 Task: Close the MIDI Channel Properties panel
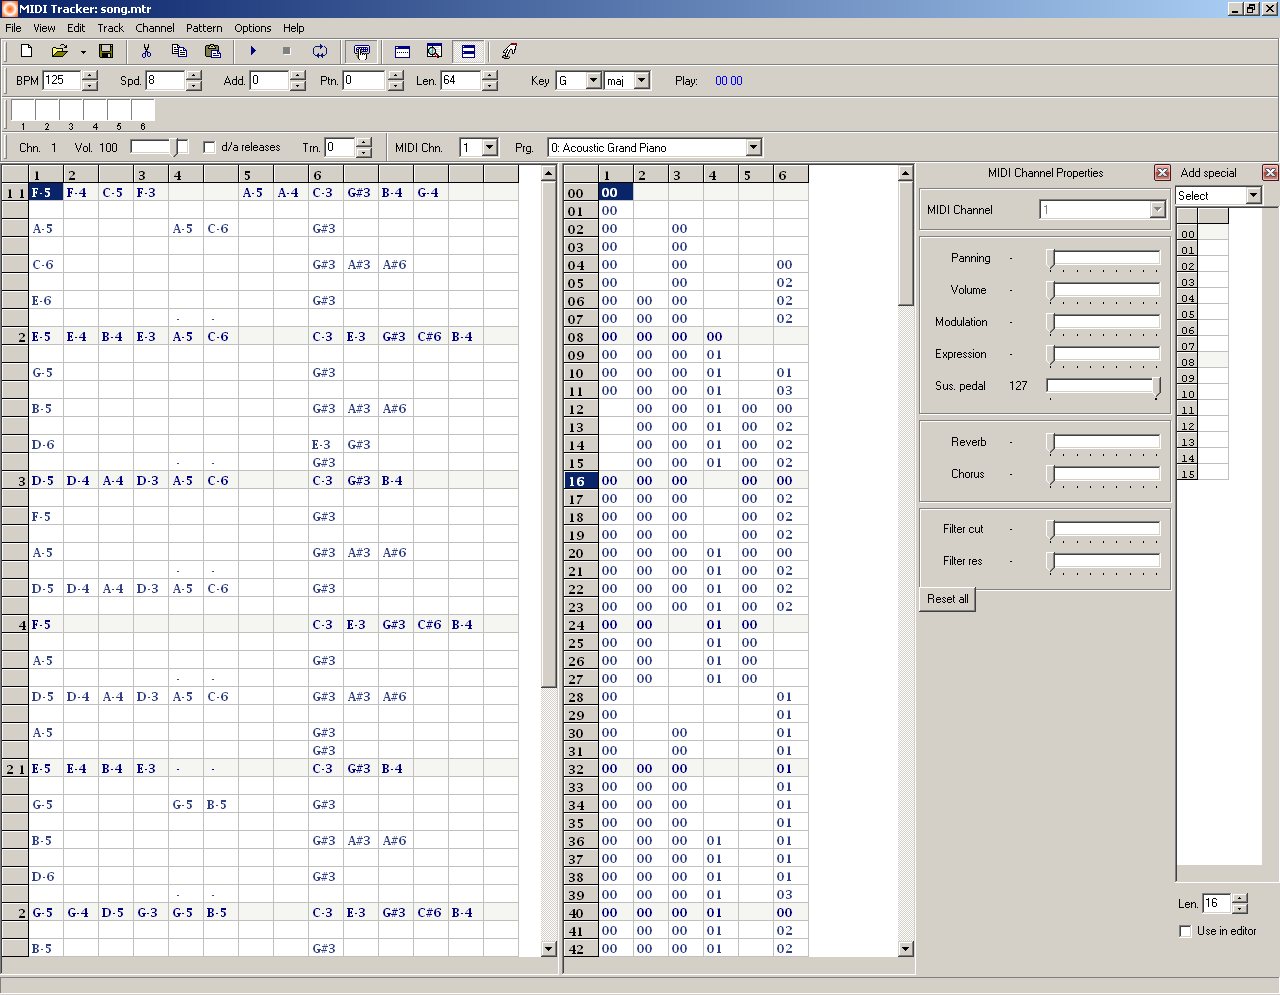tap(1161, 172)
